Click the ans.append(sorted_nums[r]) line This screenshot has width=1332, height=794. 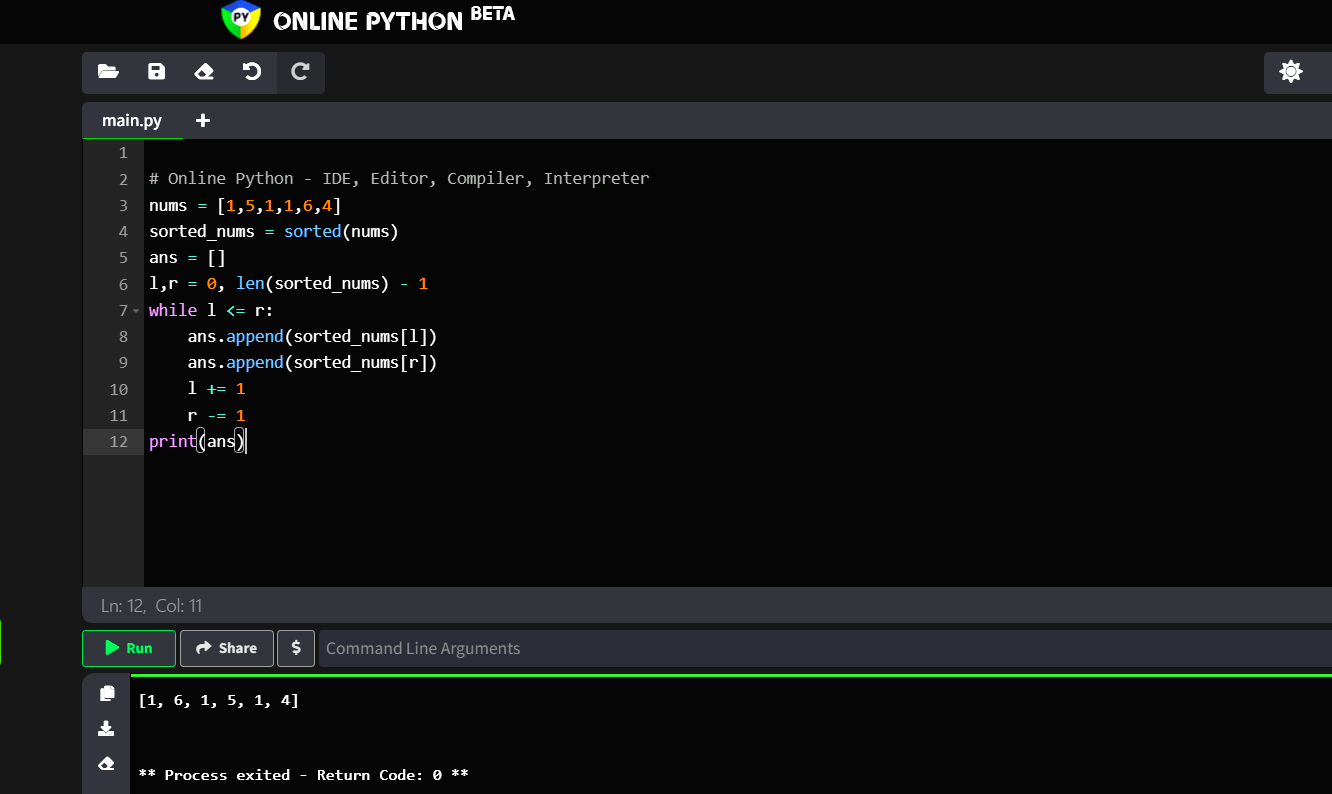(312, 362)
